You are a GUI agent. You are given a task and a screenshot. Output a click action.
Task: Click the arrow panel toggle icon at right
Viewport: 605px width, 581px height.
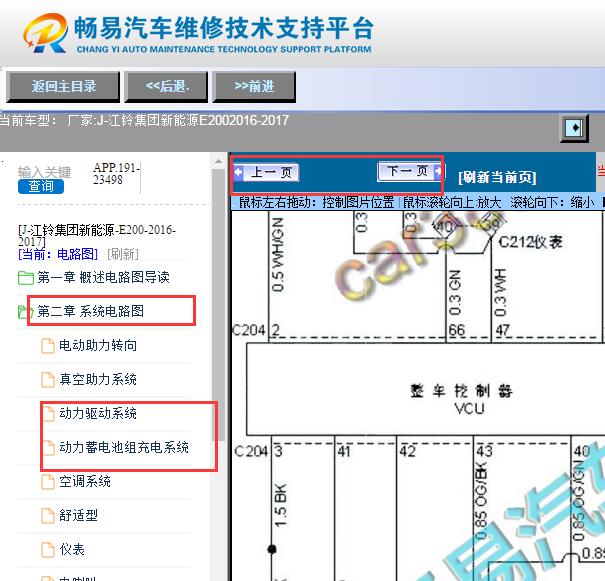coord(575,128)
